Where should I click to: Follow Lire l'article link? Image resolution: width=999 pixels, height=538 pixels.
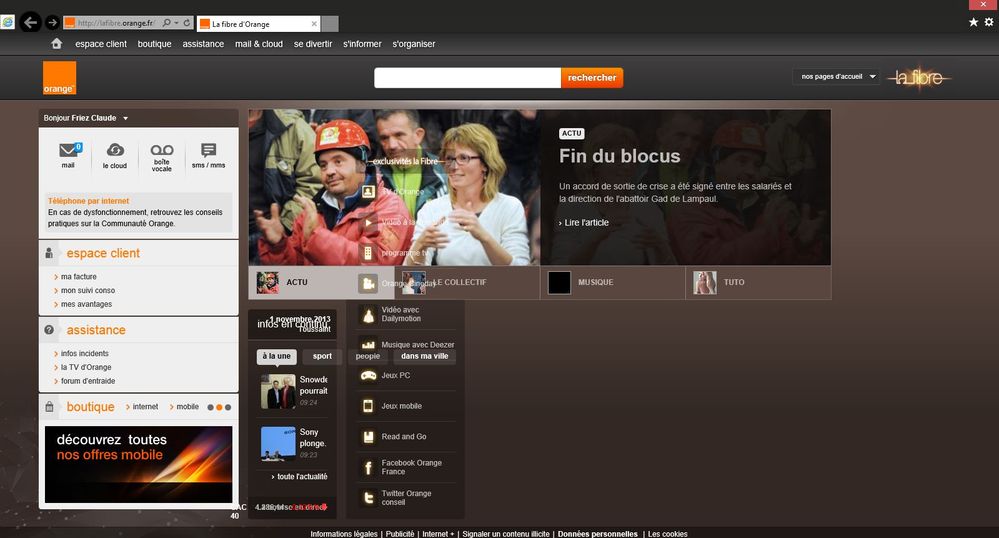point(586,222)
